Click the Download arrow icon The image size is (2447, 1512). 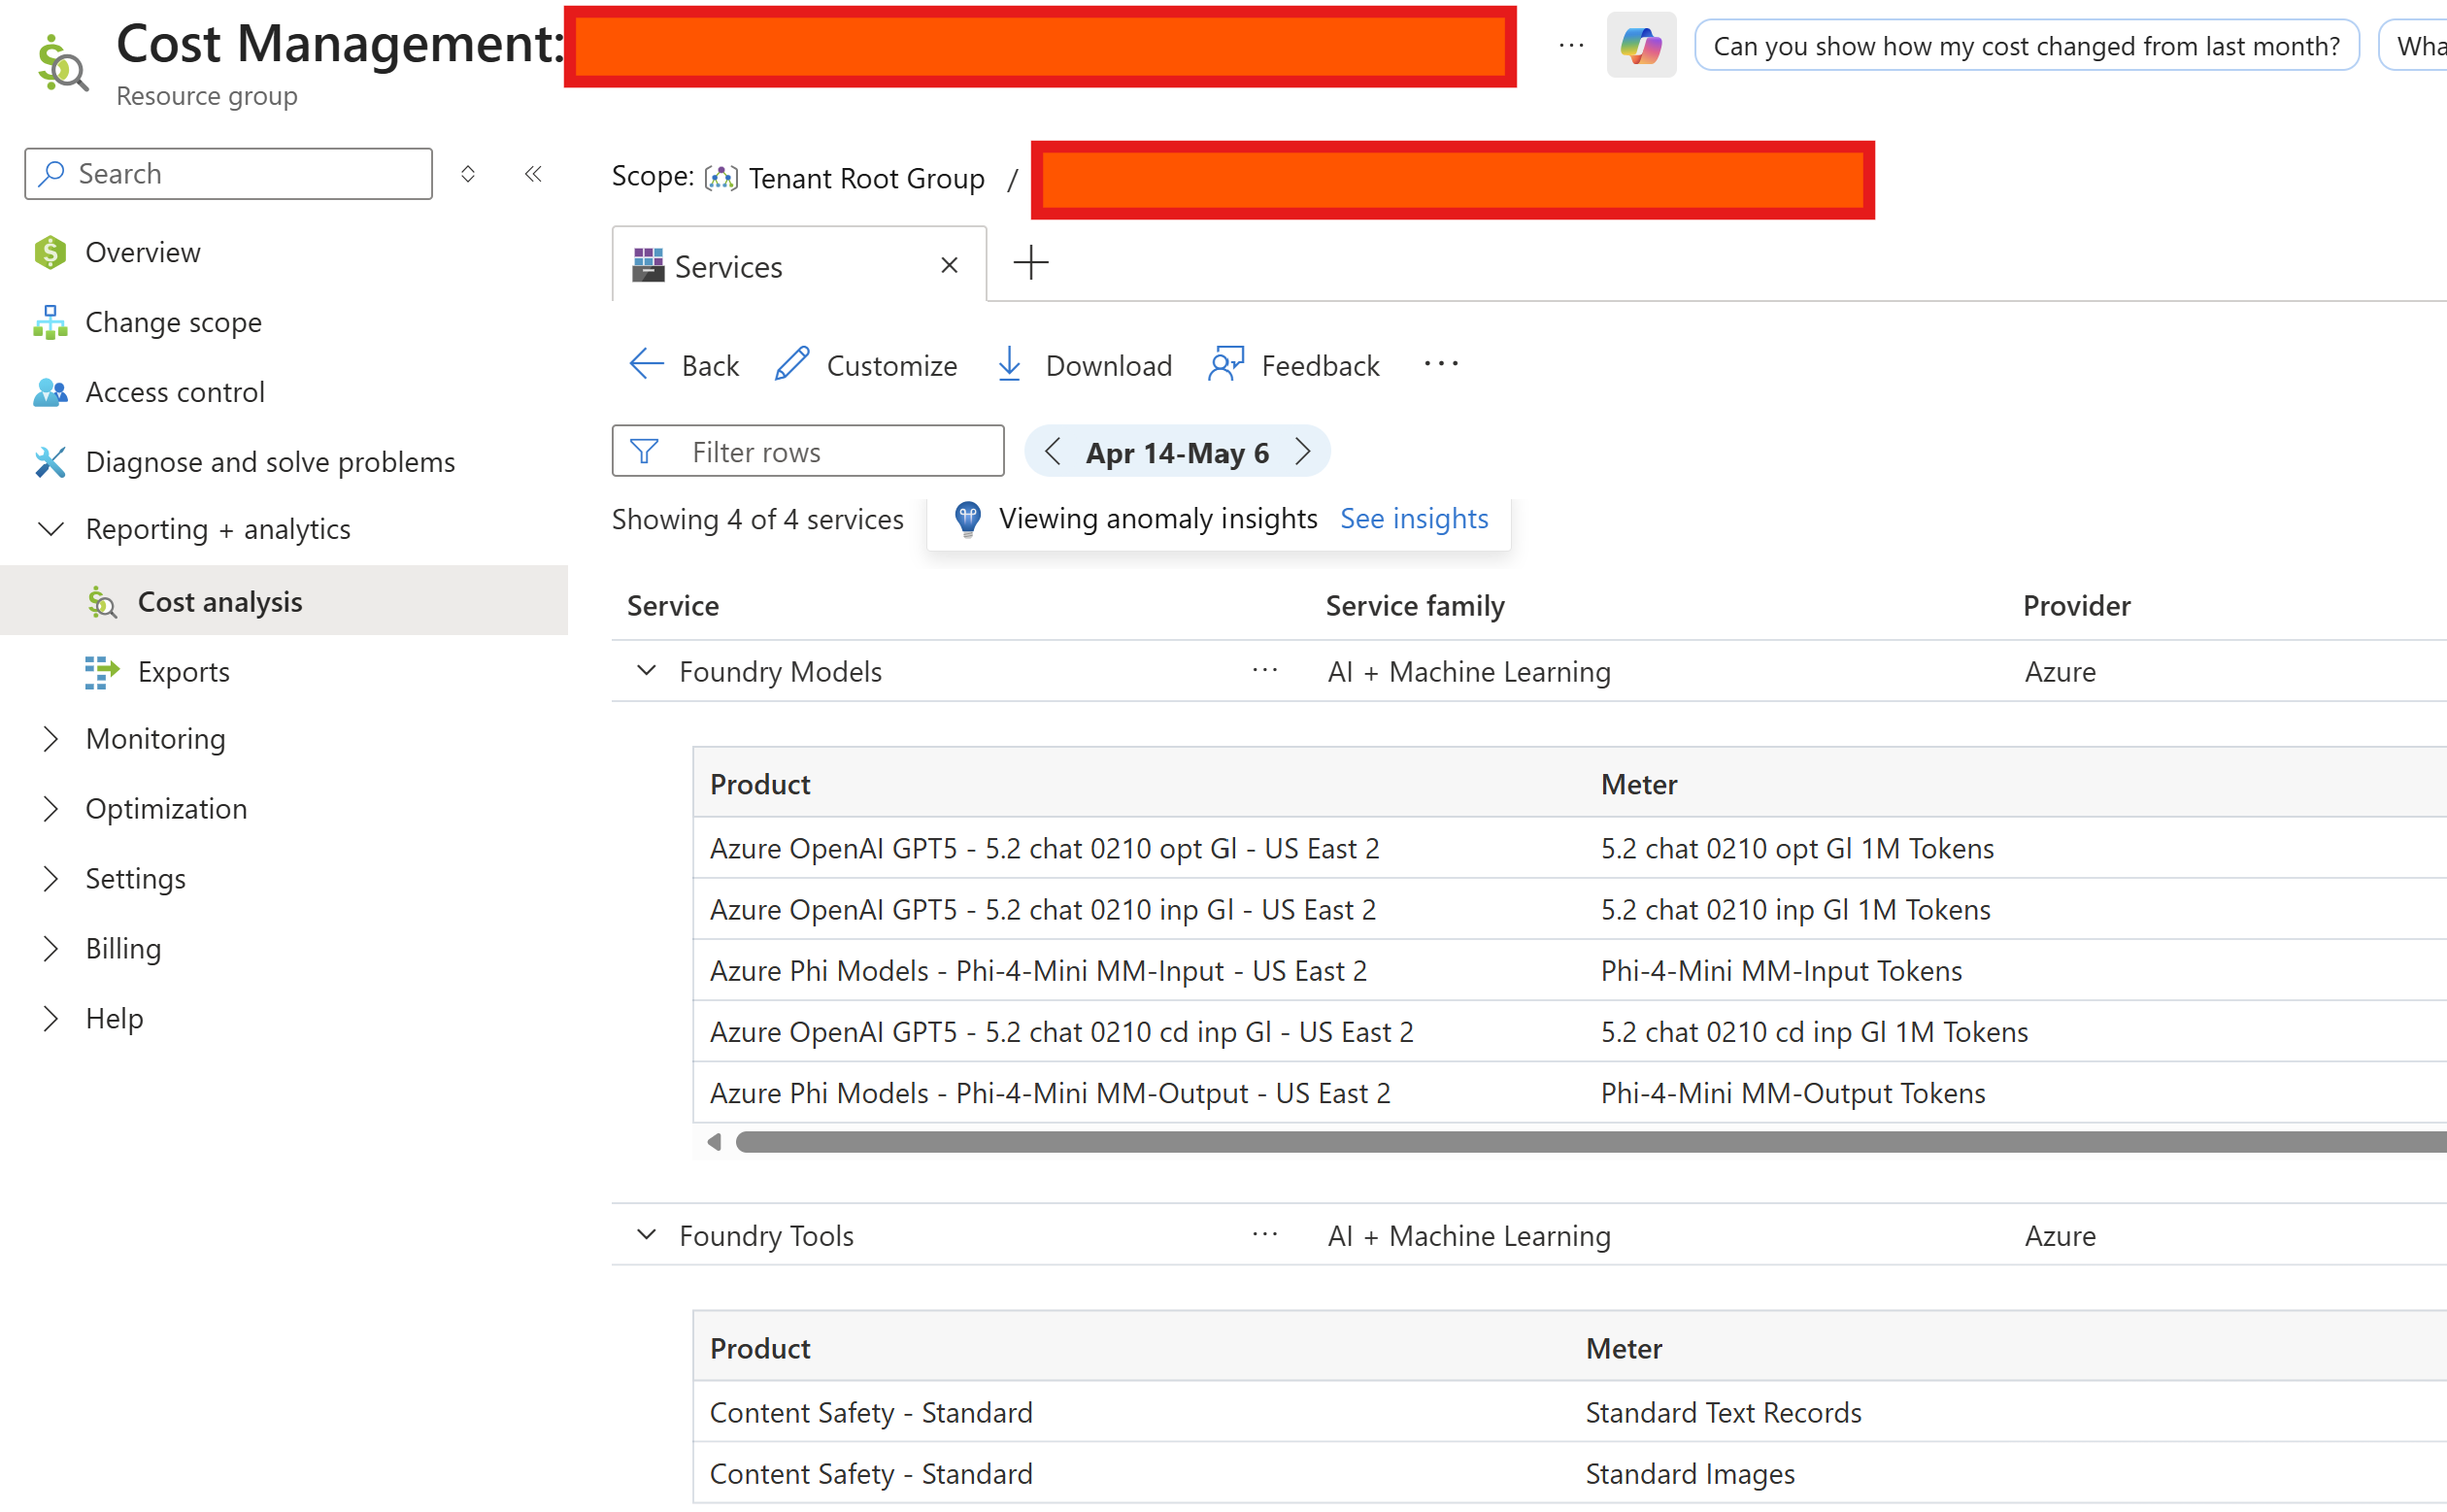point(1010,364)
